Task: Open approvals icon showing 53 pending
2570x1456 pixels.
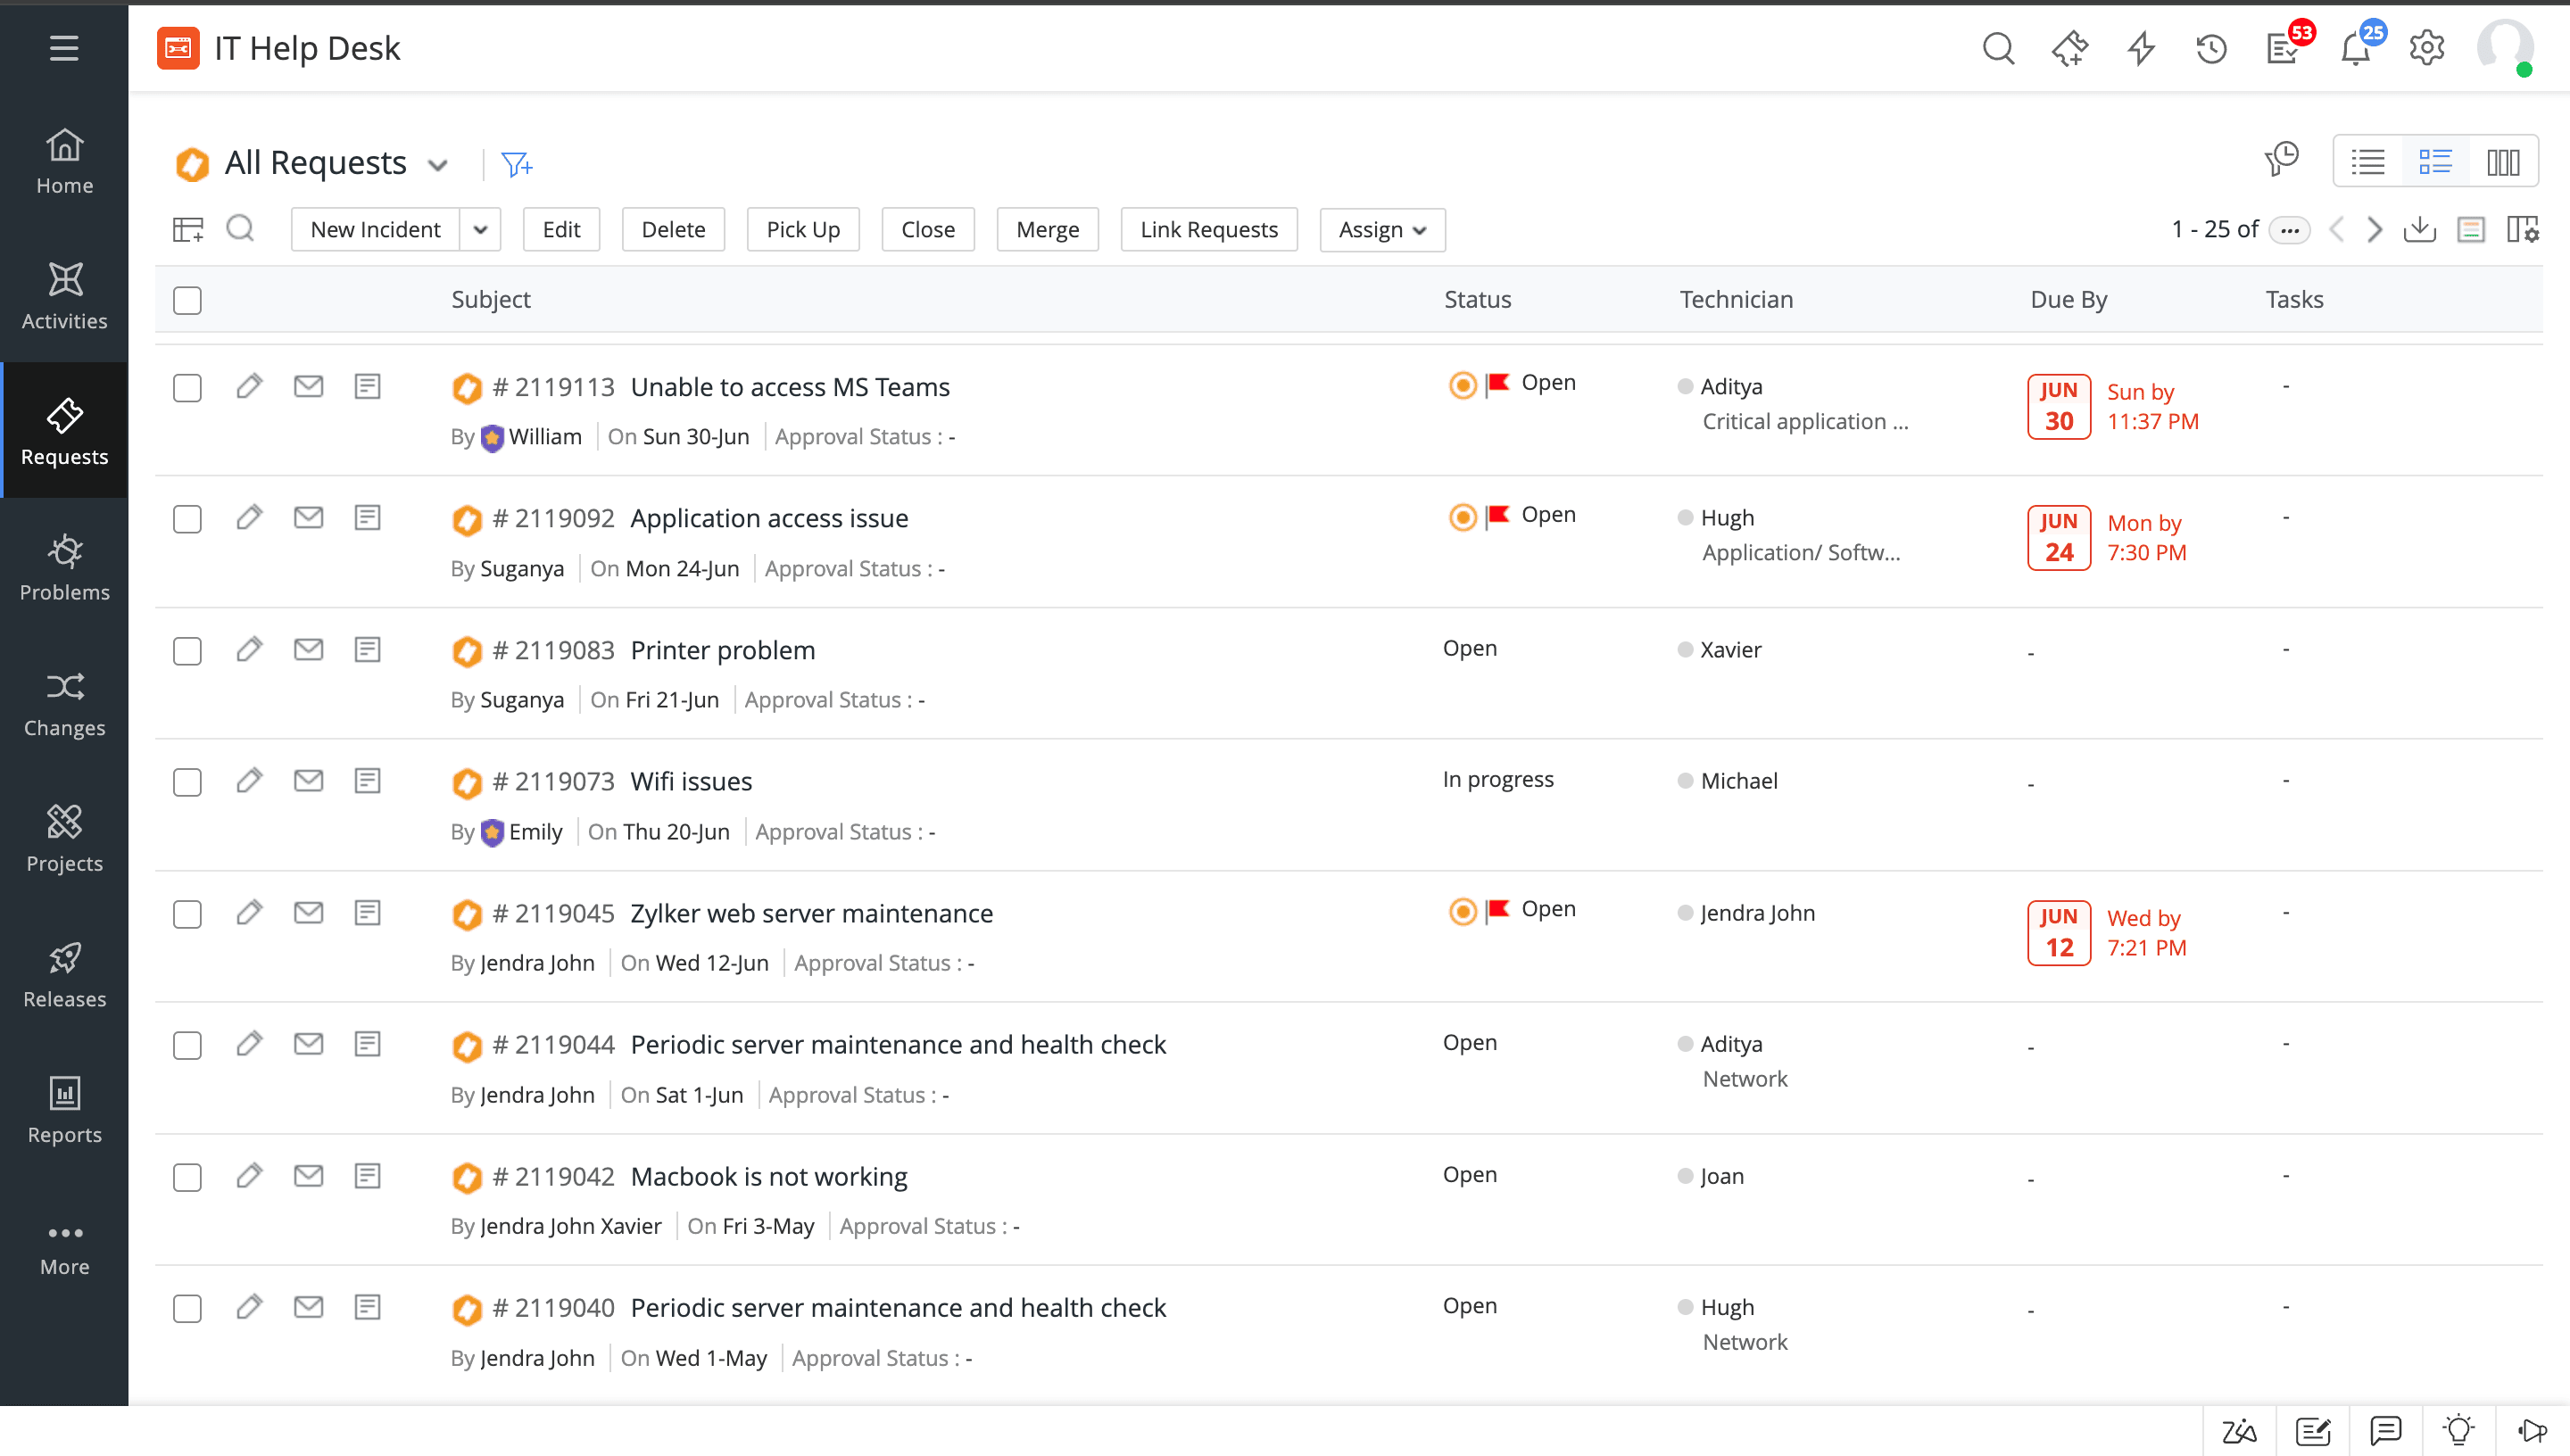Action: [2283, 47]
